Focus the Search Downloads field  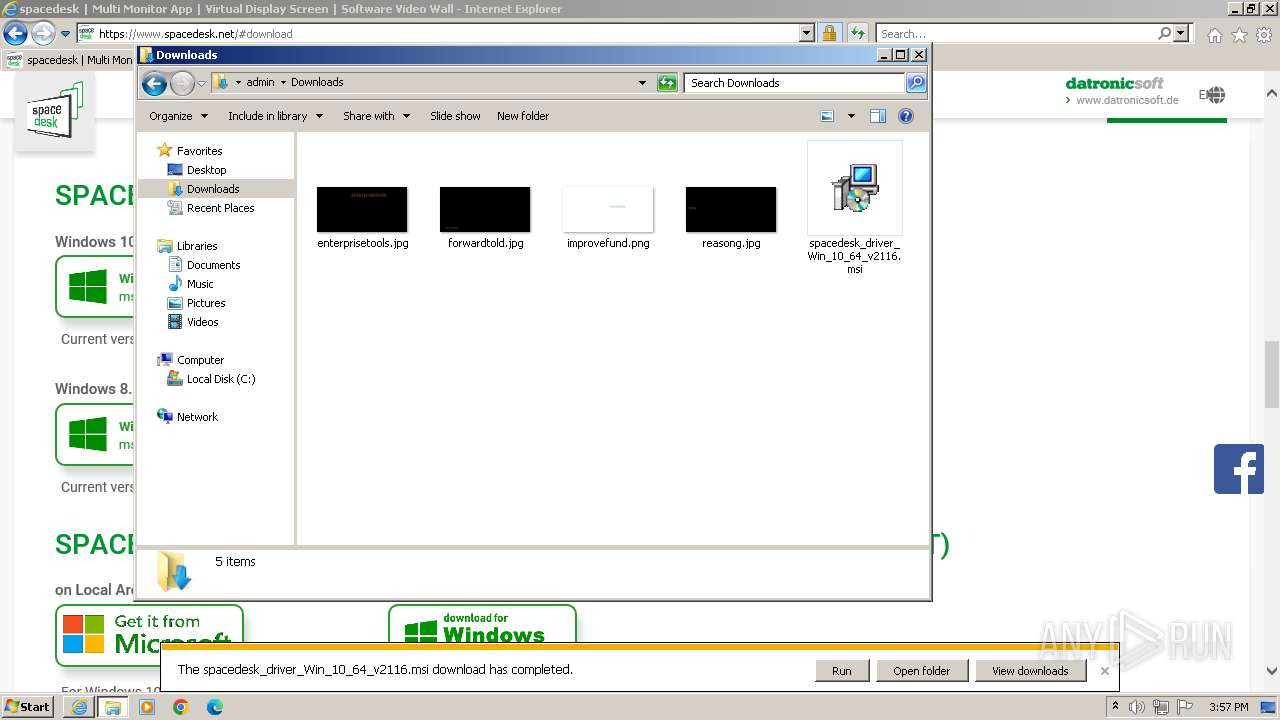[795, 83]
